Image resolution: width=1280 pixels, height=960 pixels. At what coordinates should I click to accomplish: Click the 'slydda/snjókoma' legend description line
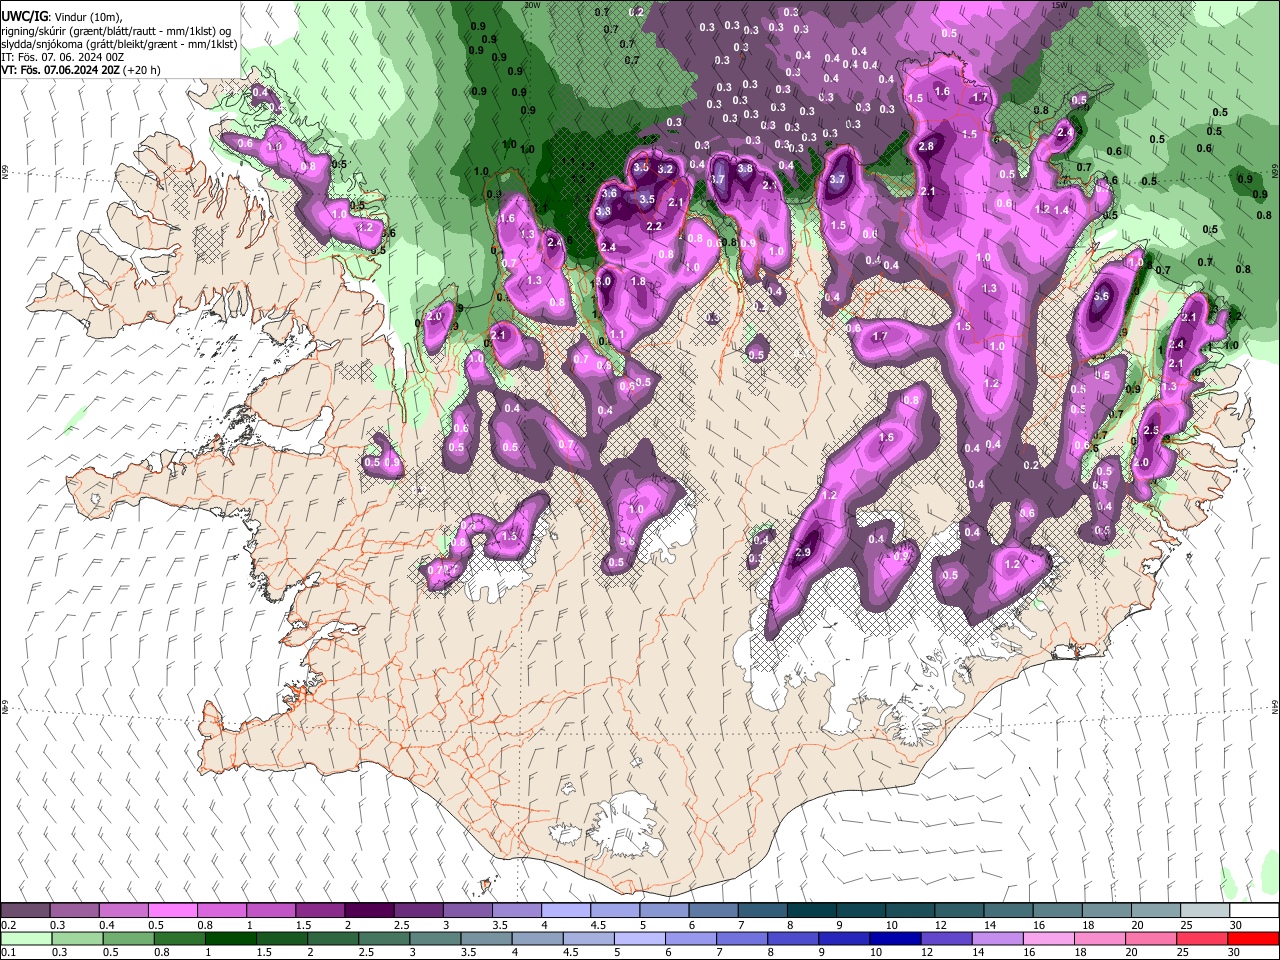(120, 44)
